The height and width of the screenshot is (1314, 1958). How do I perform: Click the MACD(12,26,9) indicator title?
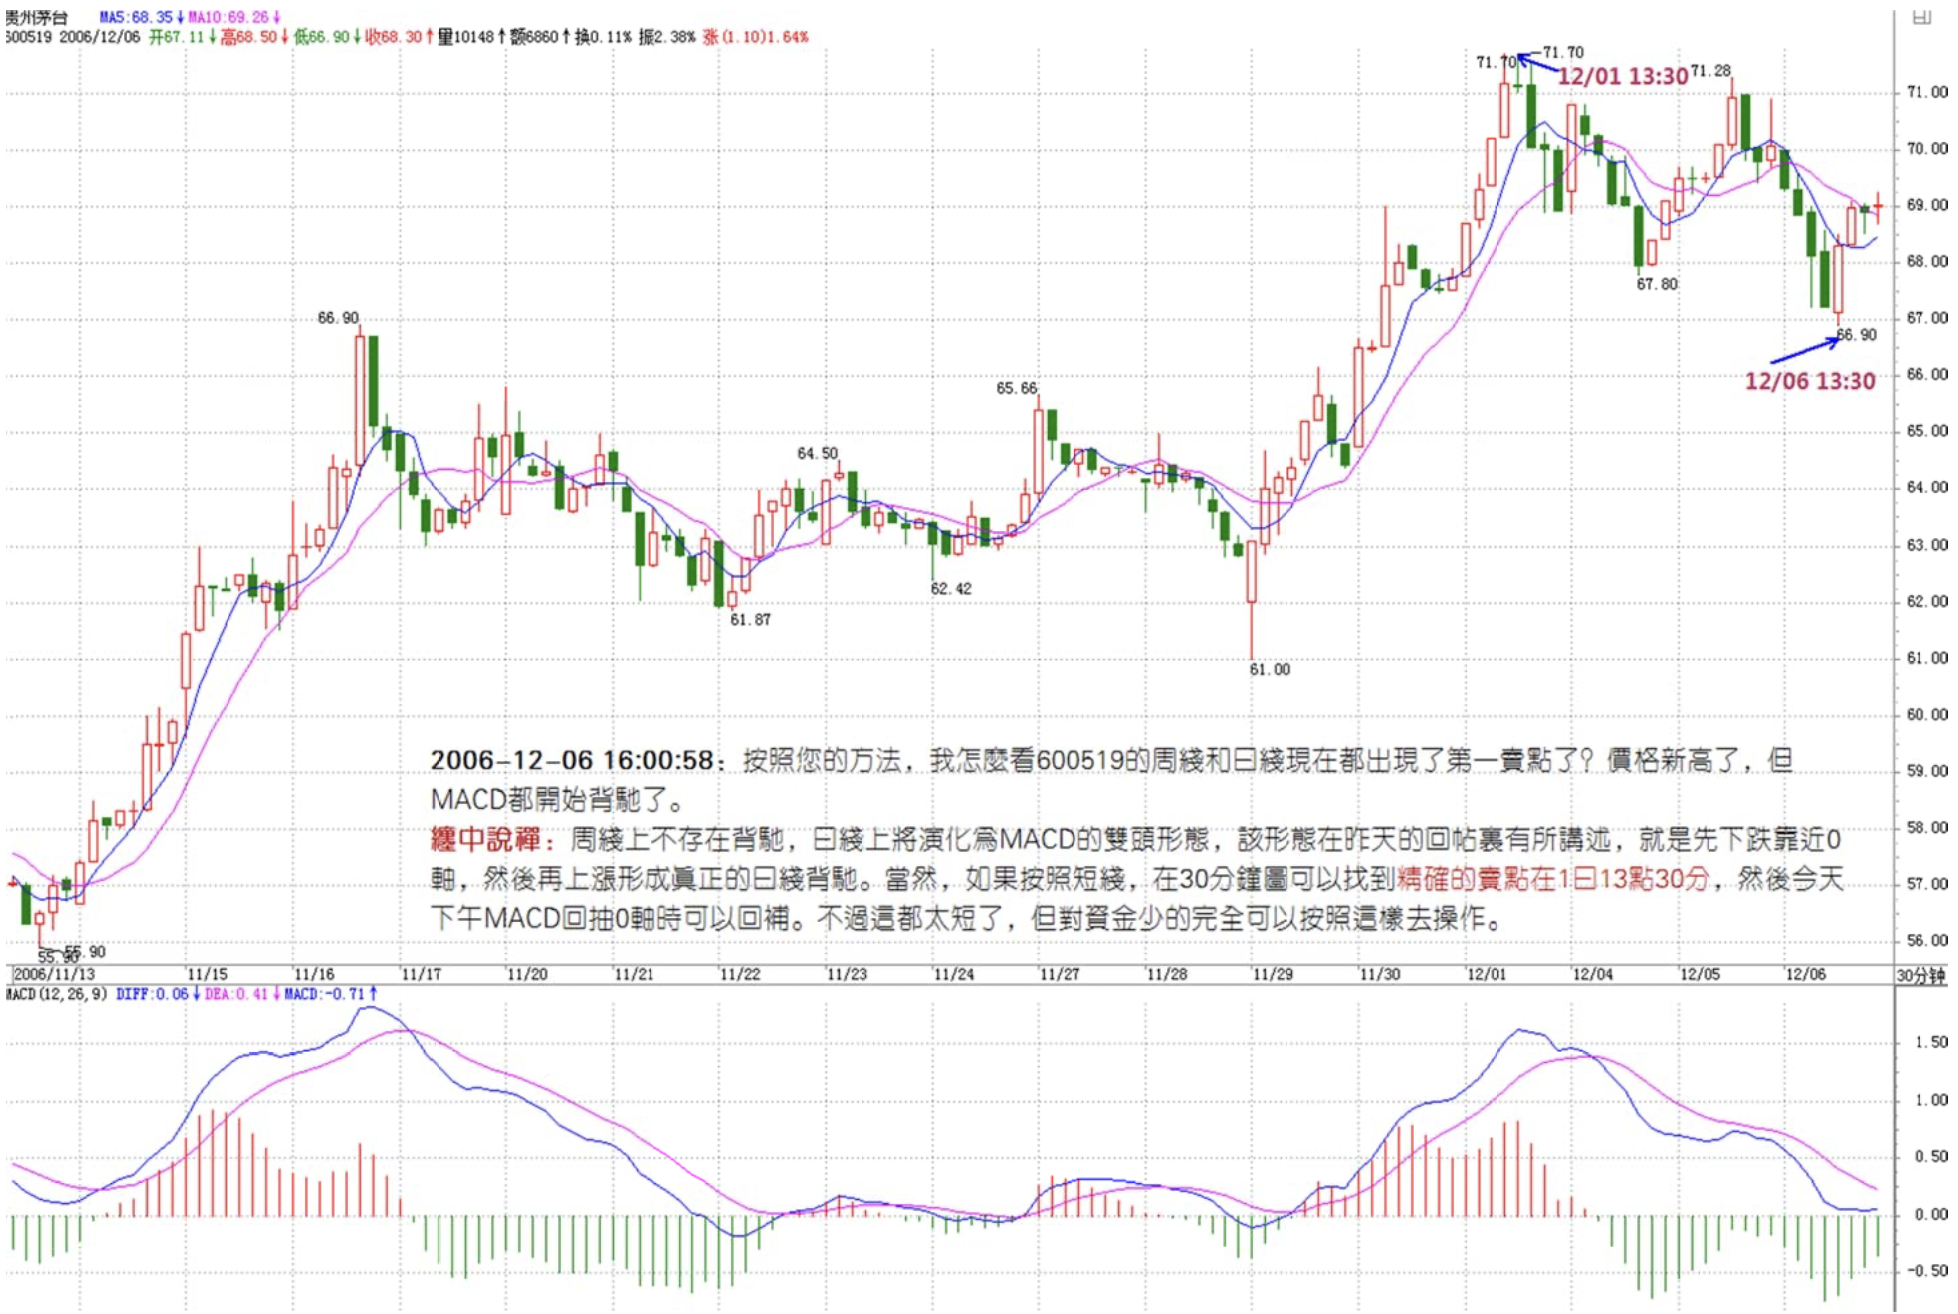click(x=56, y=995)
